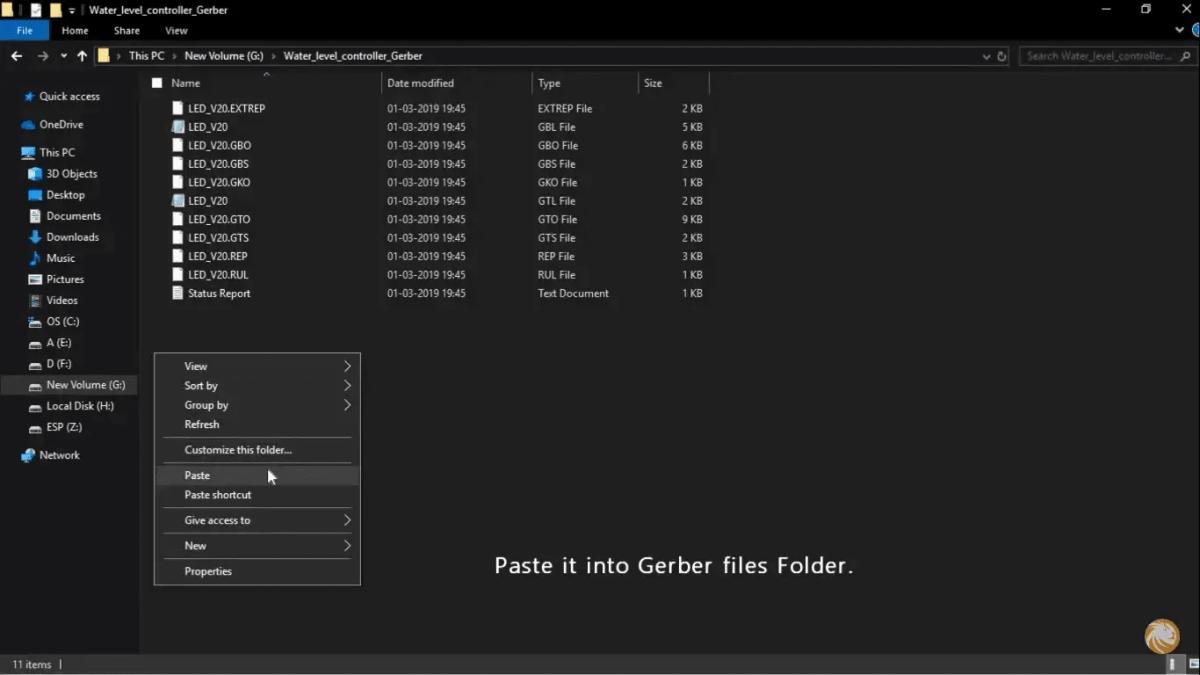The image size is (1200, 675).
Task: Open the address bar history dropdown
Action: tap(987, 56)
